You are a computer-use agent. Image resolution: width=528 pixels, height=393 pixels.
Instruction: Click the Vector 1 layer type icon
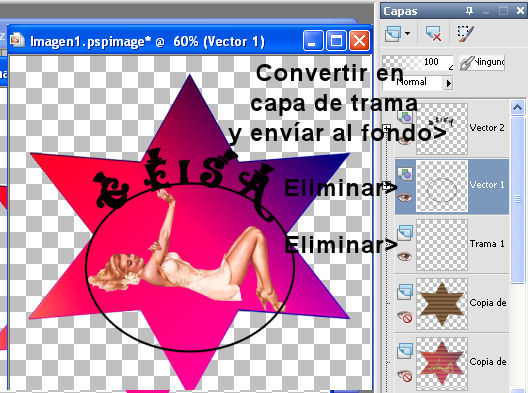[x=405, y=174]
